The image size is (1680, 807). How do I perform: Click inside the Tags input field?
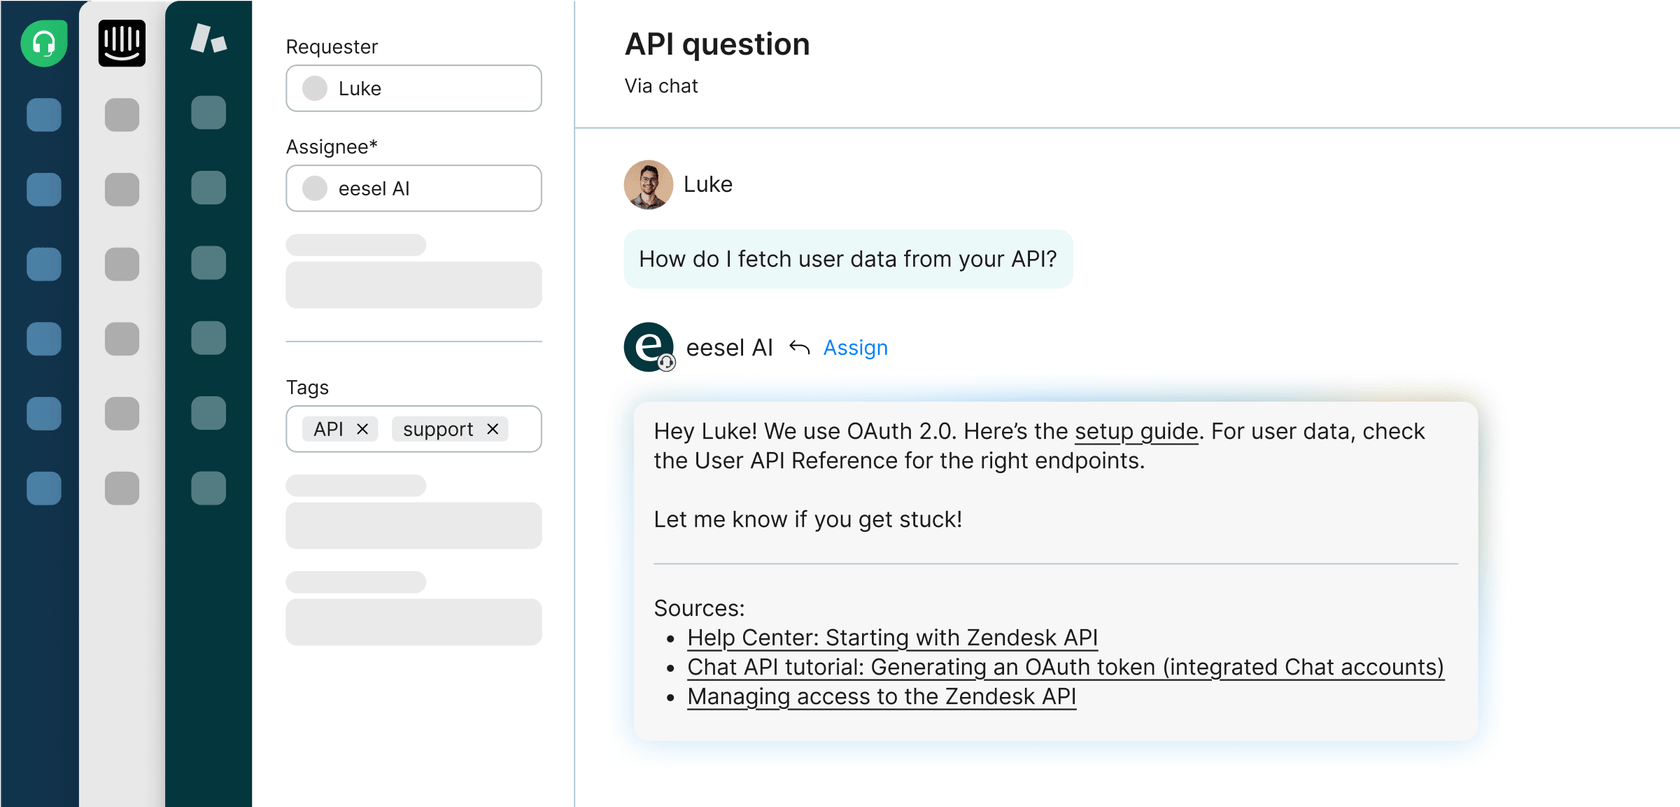(524, 429)
